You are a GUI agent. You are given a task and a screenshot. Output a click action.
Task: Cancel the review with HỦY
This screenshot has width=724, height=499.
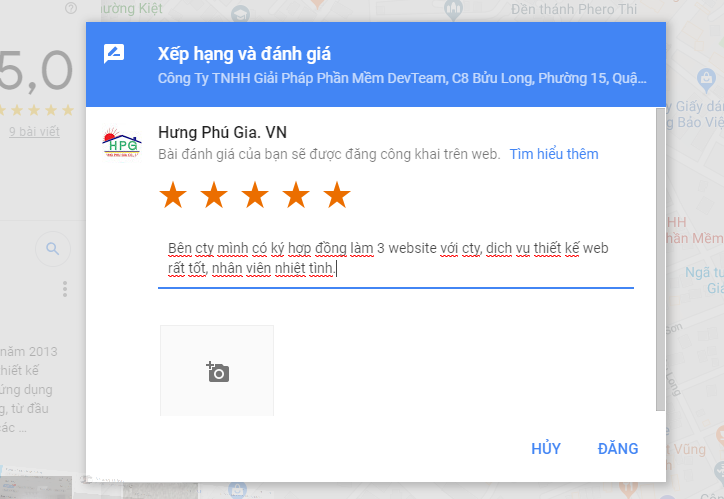click(x=546, y=448)
